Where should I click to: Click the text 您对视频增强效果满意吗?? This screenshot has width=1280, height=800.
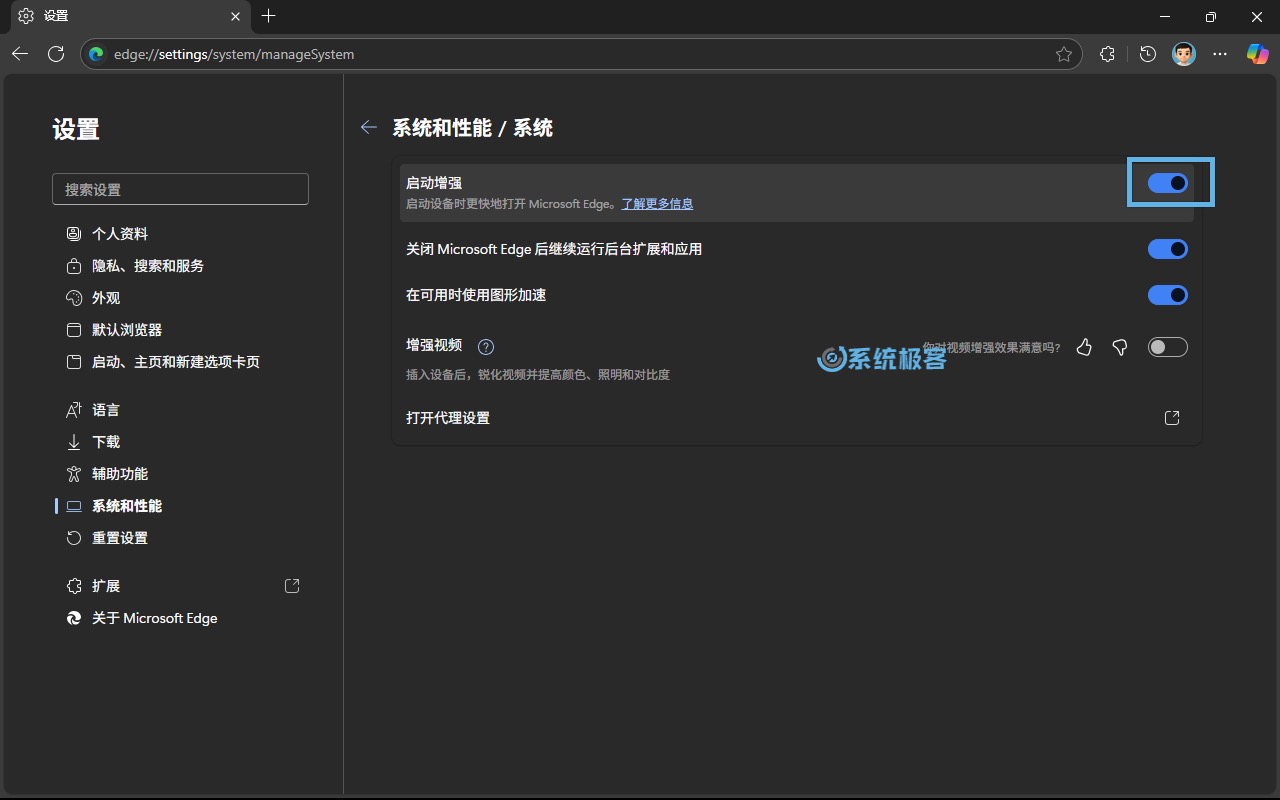pos(991,348)
